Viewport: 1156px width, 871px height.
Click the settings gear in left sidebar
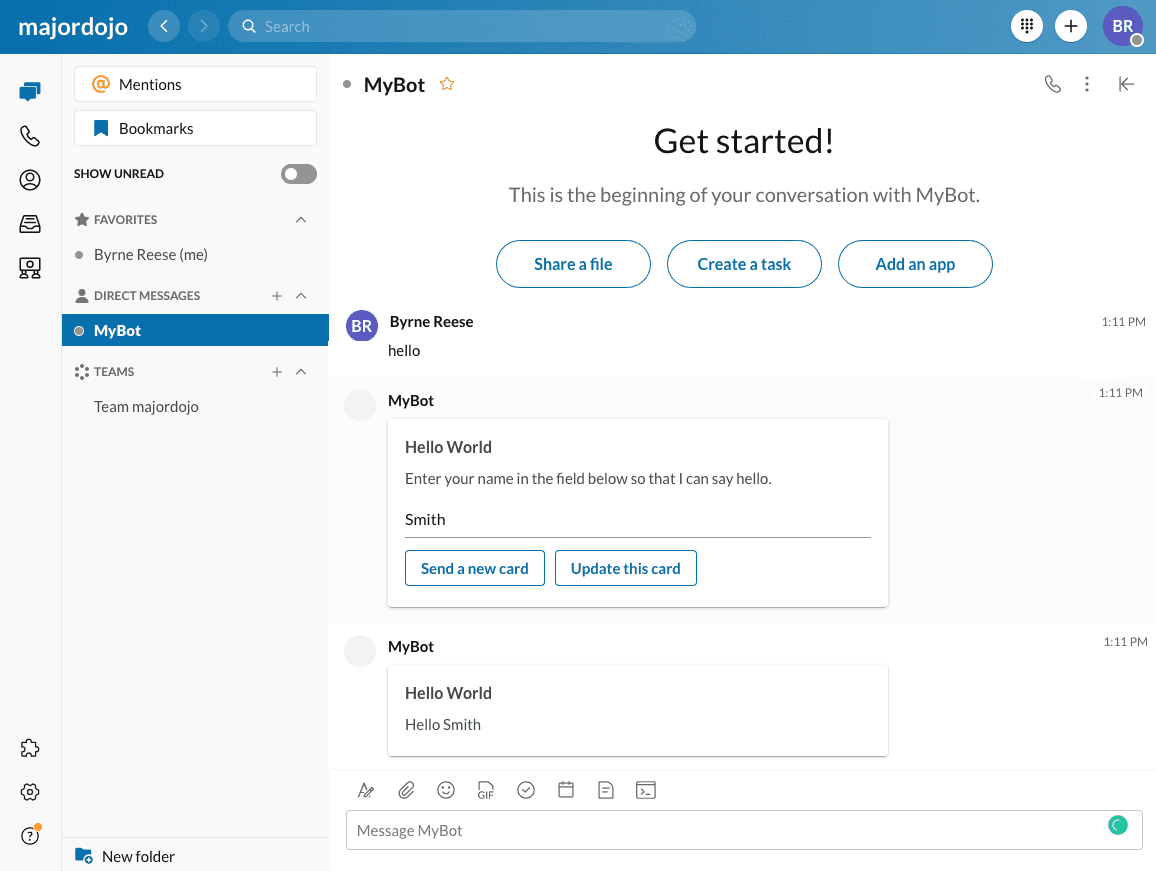pyautogui.click(x=30, y=792)
